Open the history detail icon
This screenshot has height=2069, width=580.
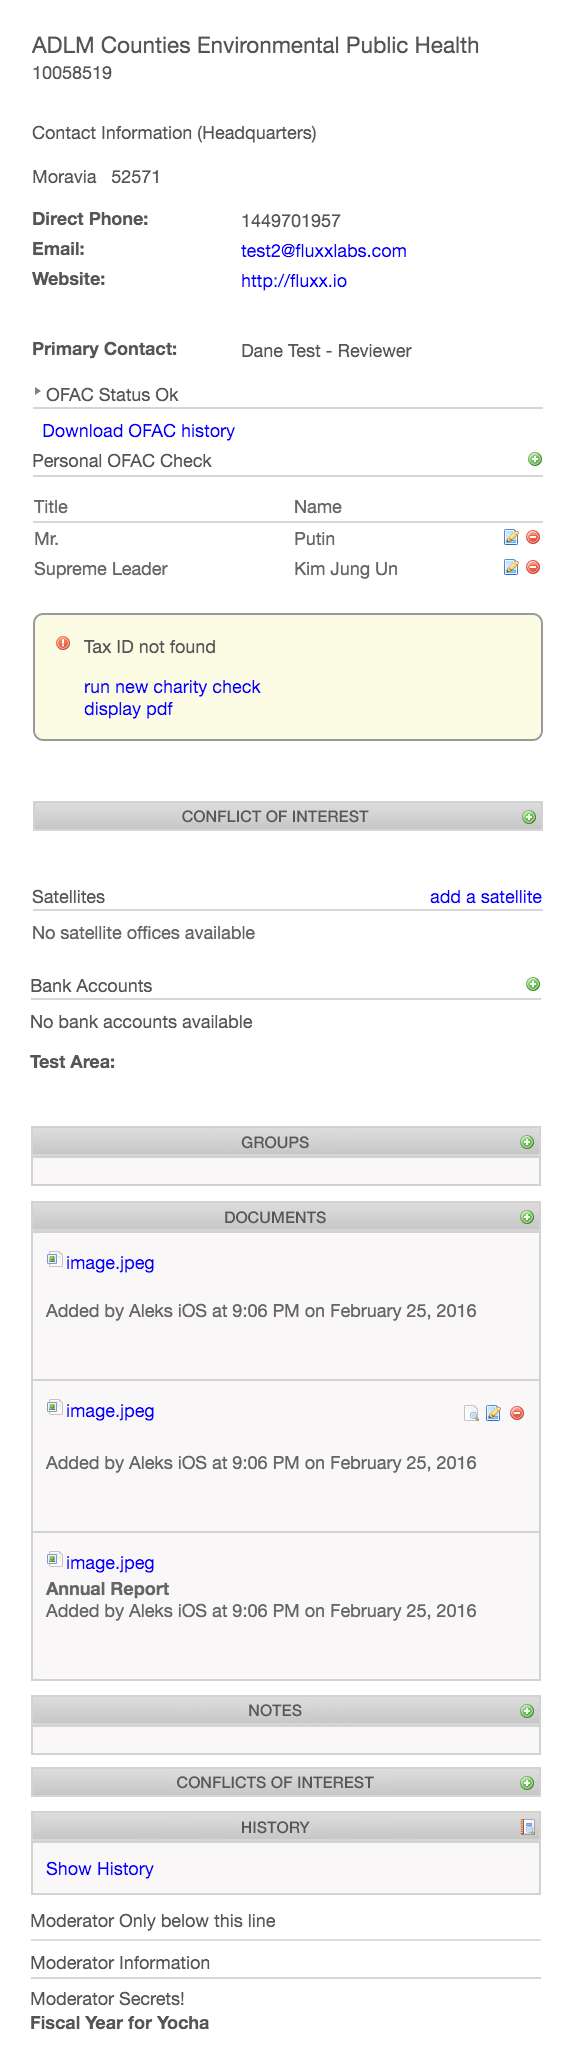(x=528, y=1827)
